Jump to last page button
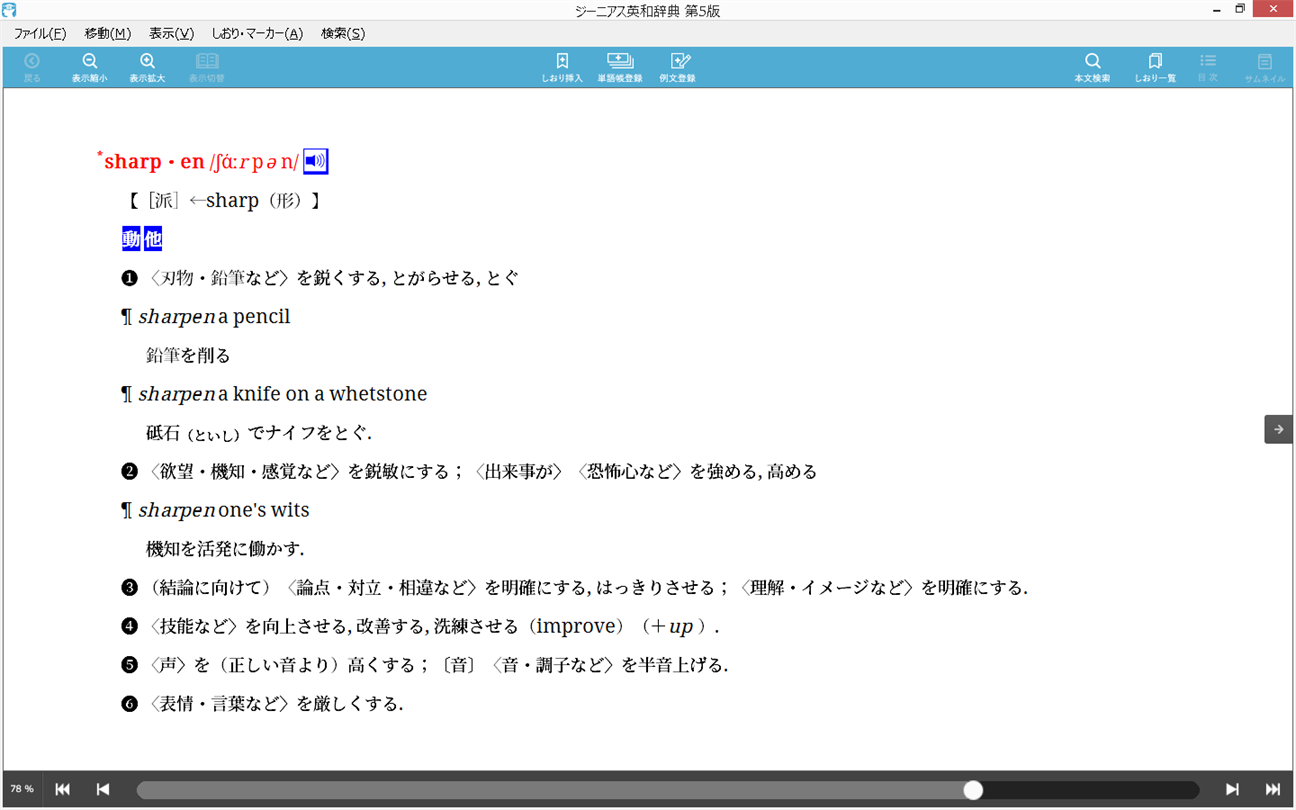 pyautogui.click(x=1273, y=789)
